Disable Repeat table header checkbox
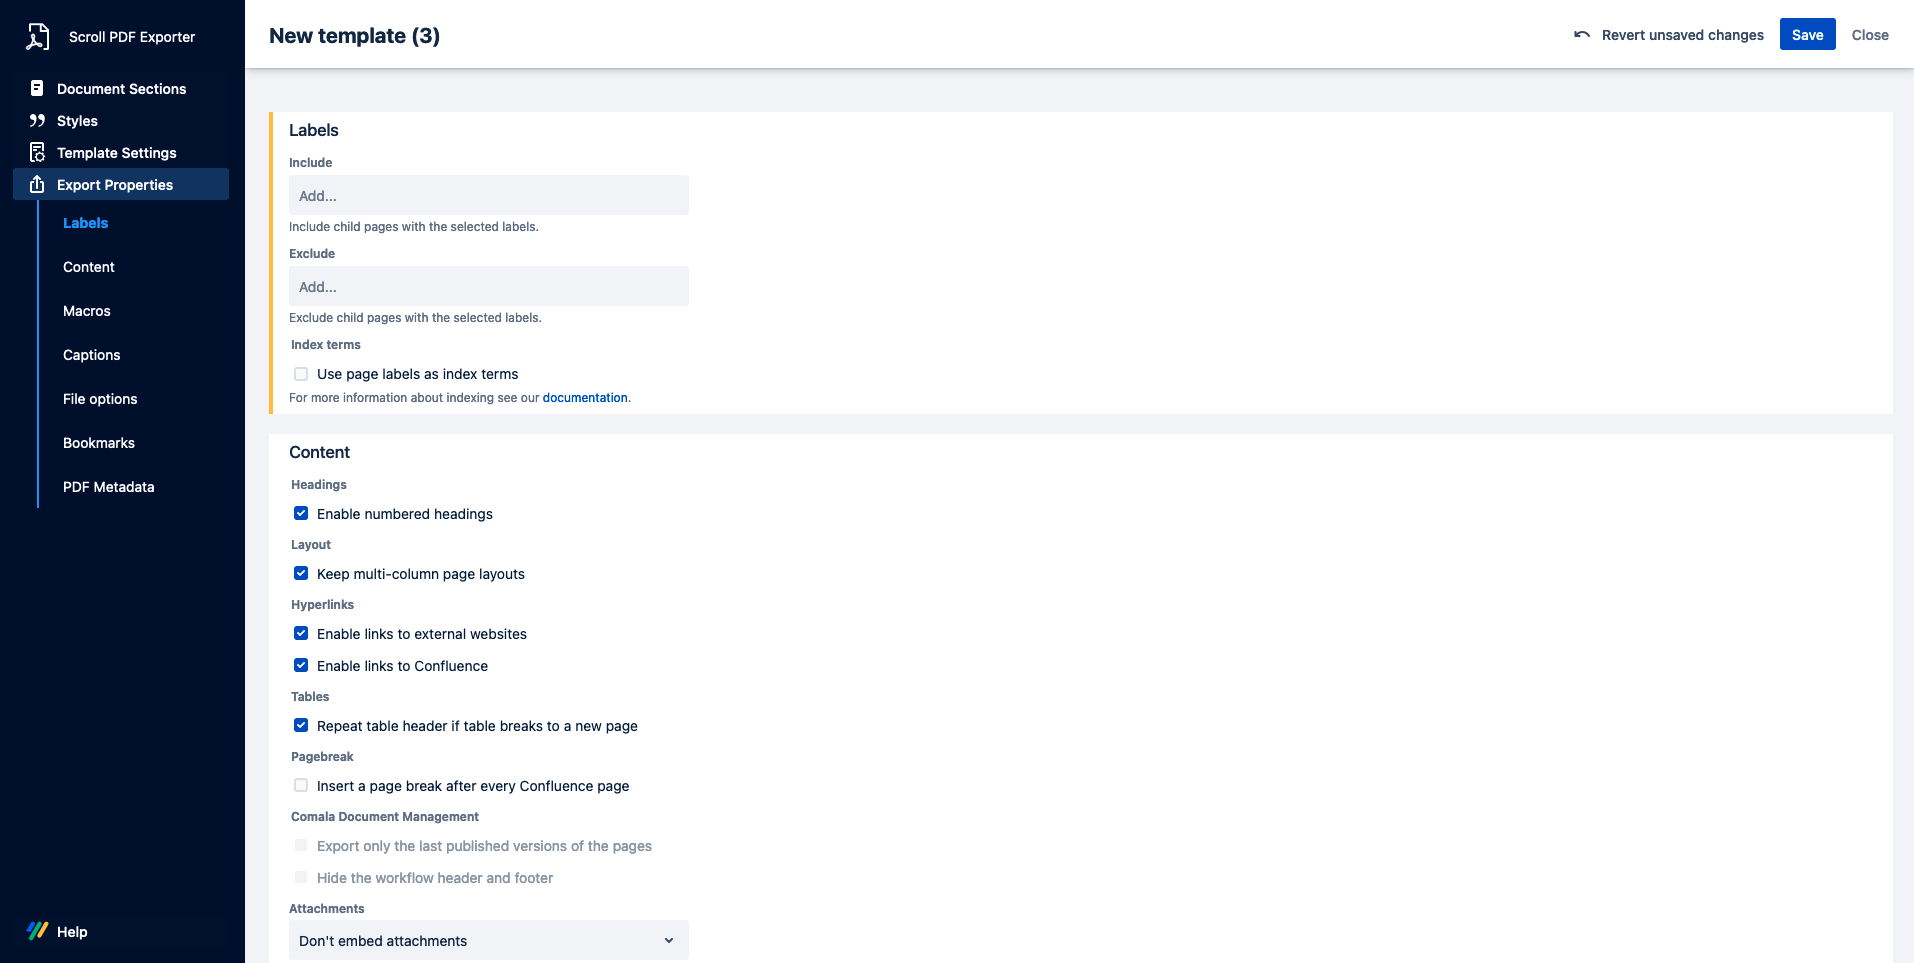 point(301,726)
